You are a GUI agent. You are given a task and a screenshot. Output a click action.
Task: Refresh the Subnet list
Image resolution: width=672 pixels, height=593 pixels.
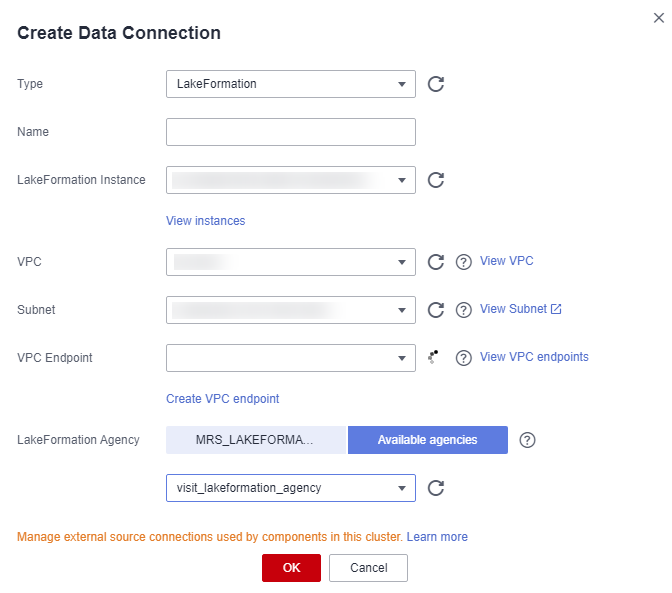pos(436,310)
